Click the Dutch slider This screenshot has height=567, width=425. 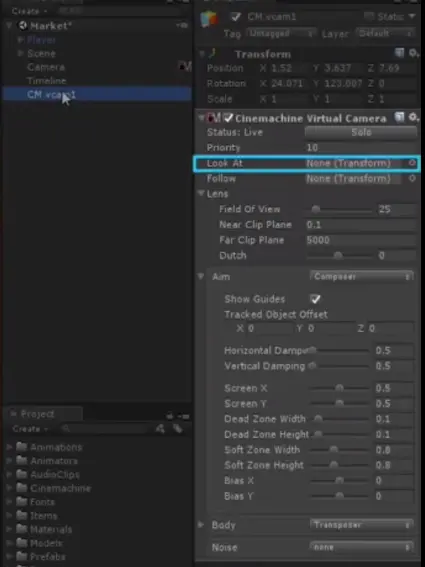[x=340, y=256]
